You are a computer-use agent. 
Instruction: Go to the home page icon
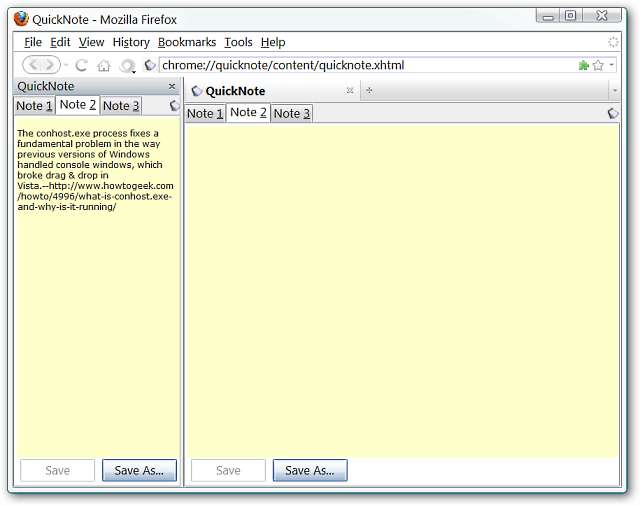coord(104,65)
